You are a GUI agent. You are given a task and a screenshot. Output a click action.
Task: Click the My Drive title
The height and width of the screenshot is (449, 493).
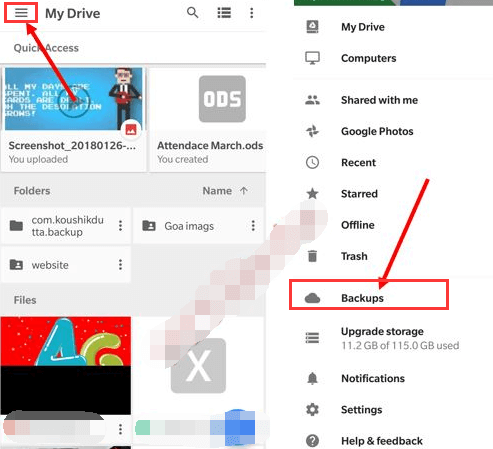pyautogui.click(x=73, y=13)
